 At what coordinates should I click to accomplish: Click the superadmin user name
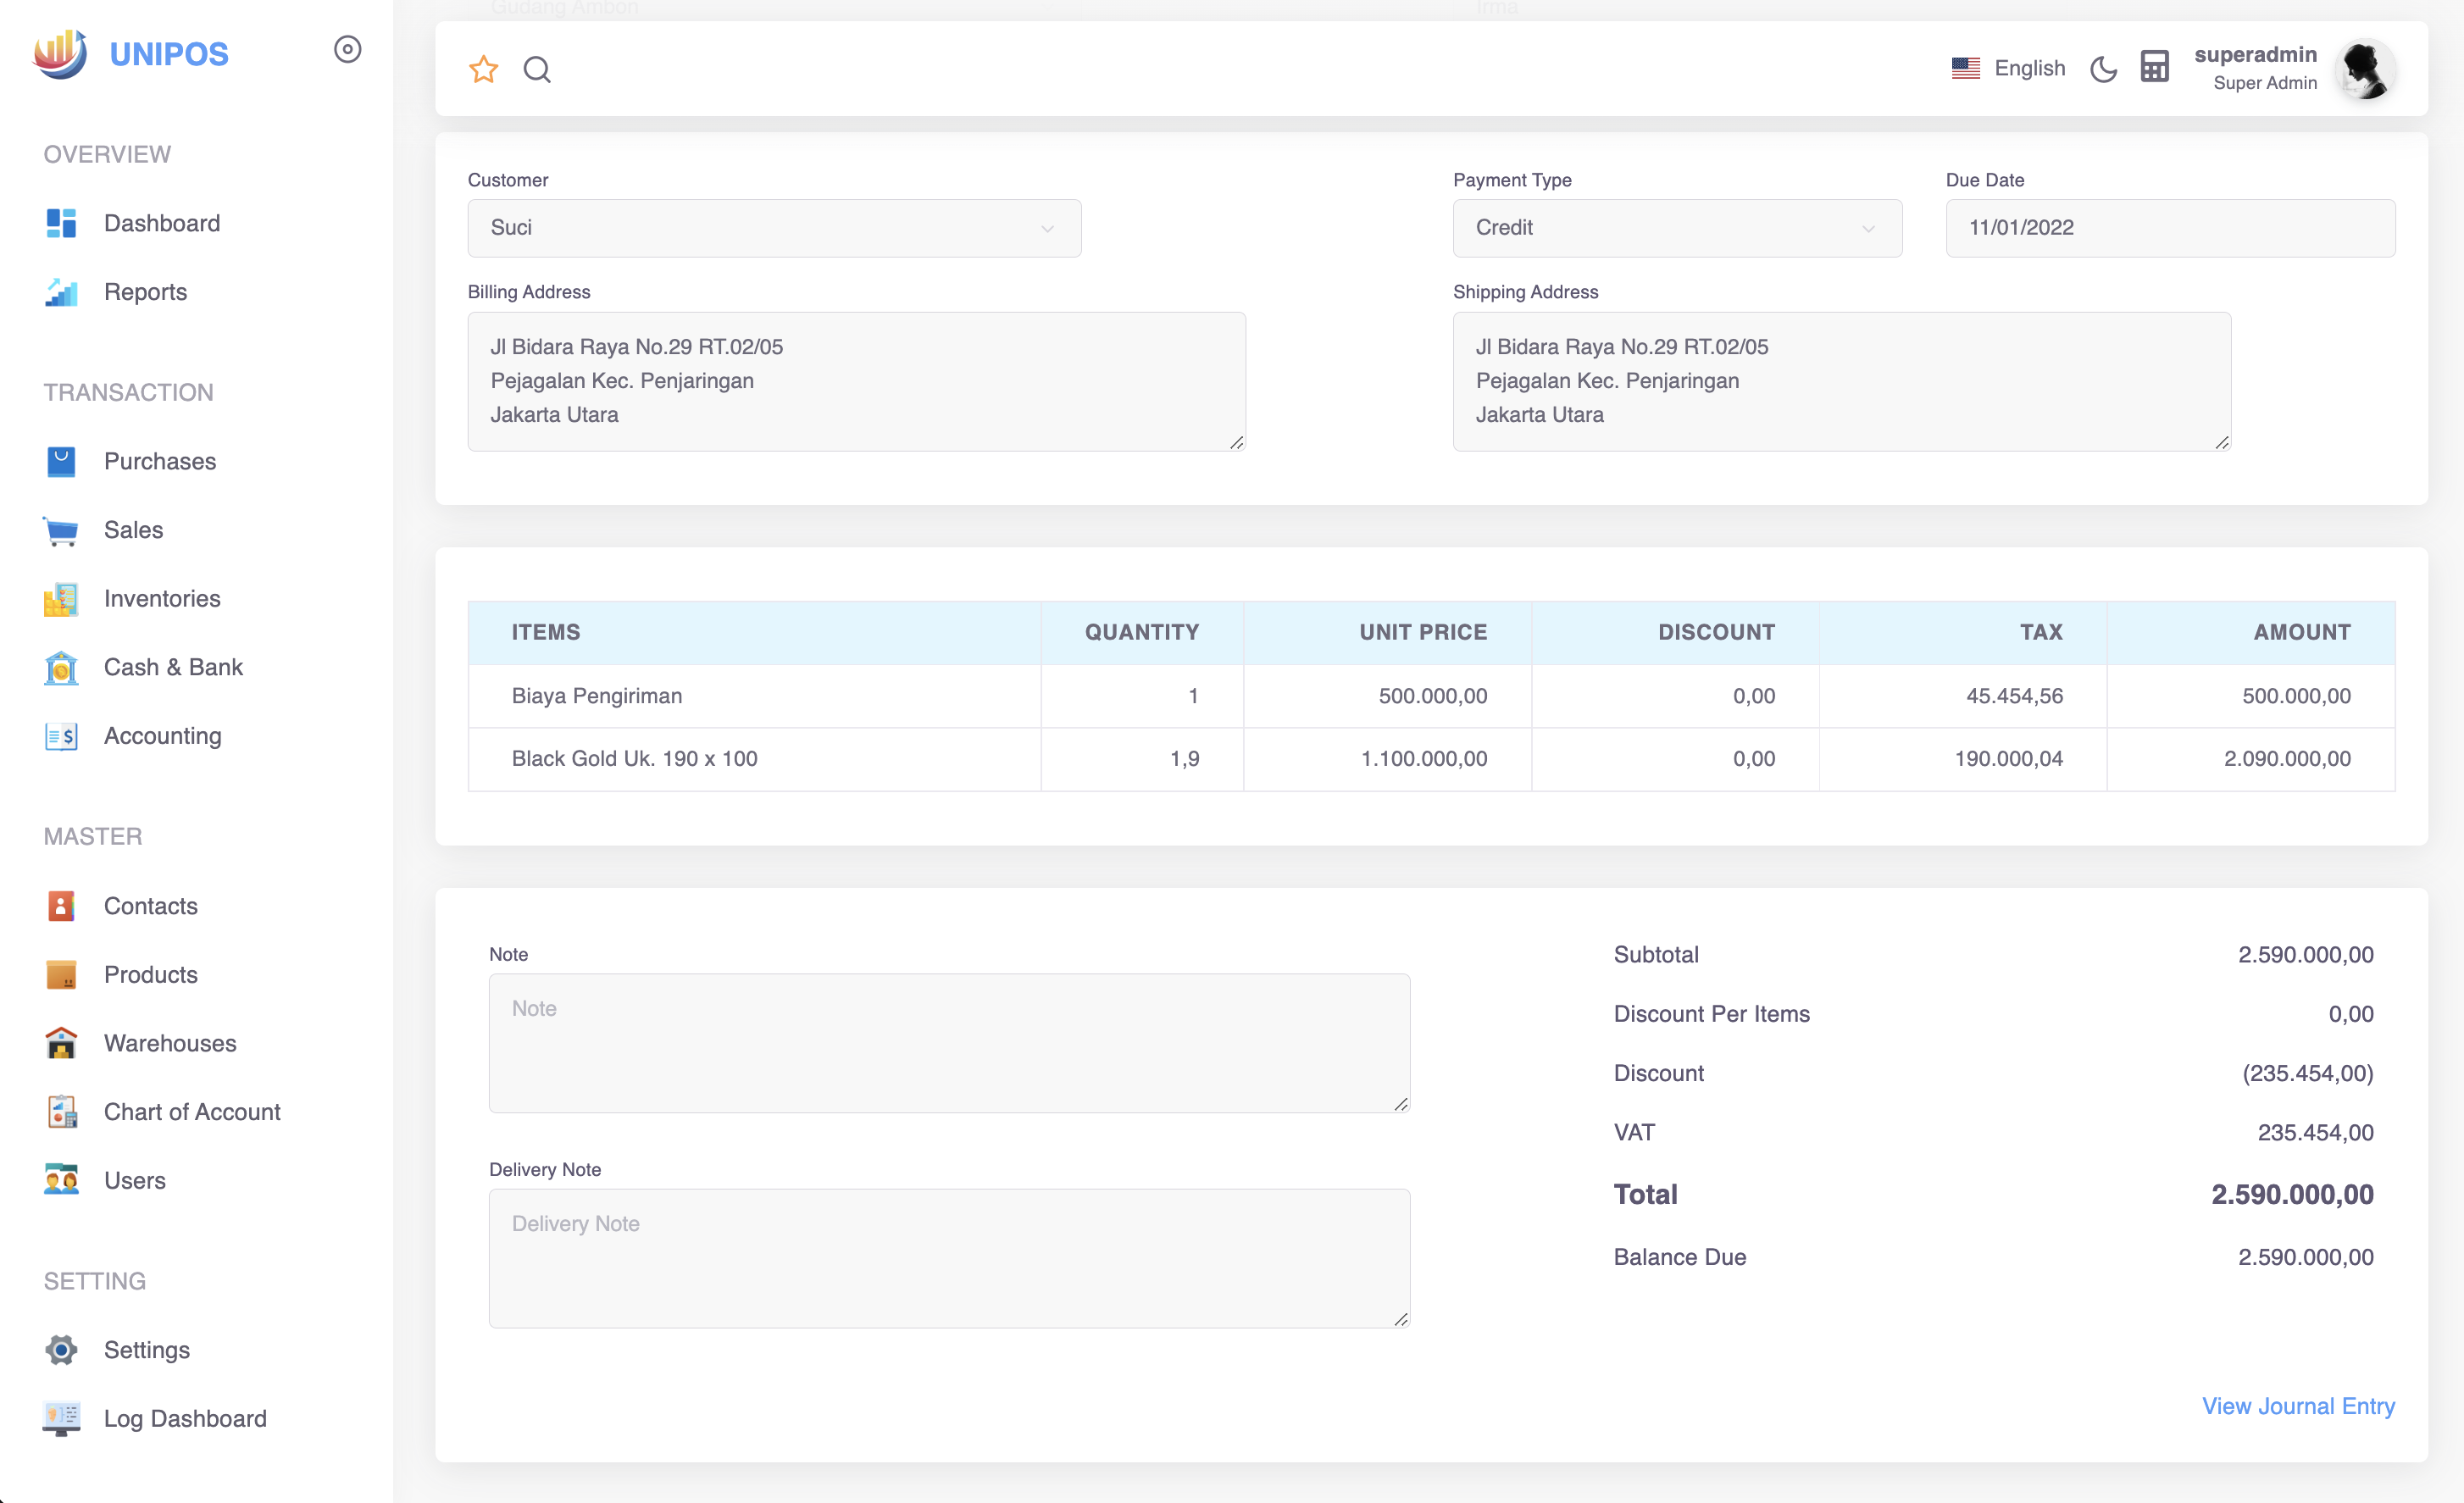point(2255,54)
